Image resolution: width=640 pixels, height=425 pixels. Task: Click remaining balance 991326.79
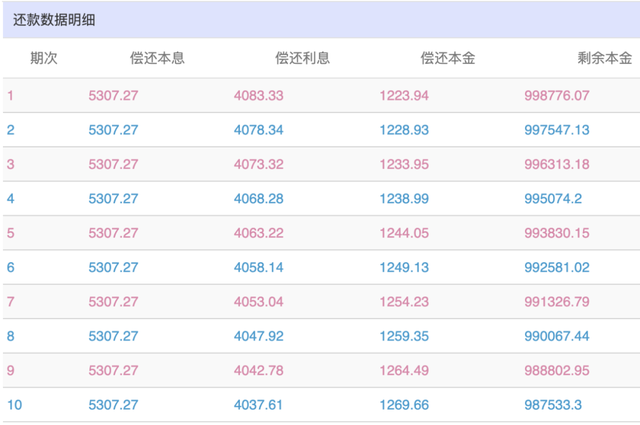coord(557,301)
